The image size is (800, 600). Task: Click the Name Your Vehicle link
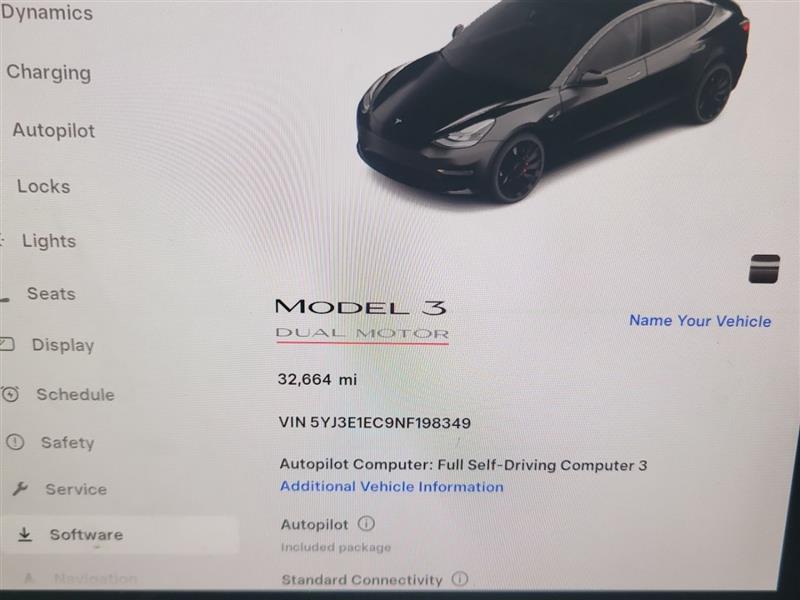(x=700, y=321)
